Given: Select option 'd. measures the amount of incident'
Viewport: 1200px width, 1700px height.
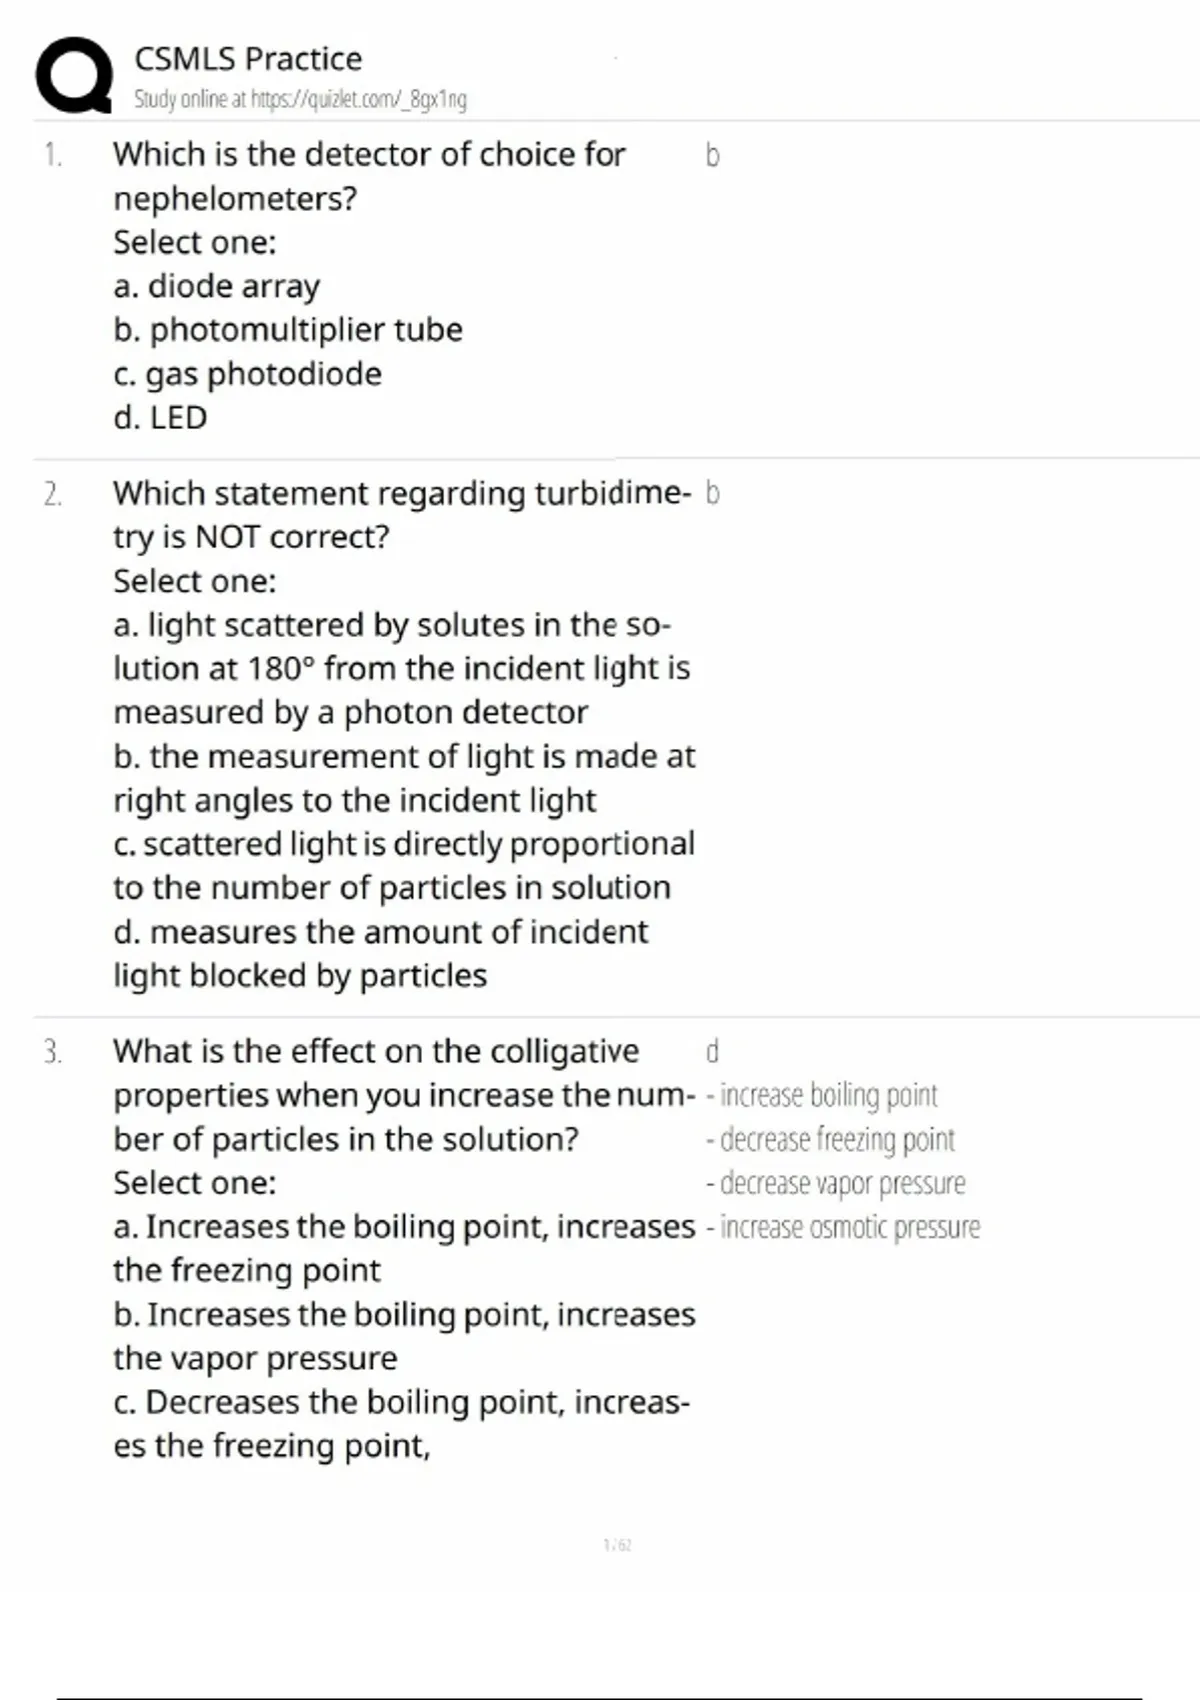Looking at the screenshot, I should click(x=380, y=932).
